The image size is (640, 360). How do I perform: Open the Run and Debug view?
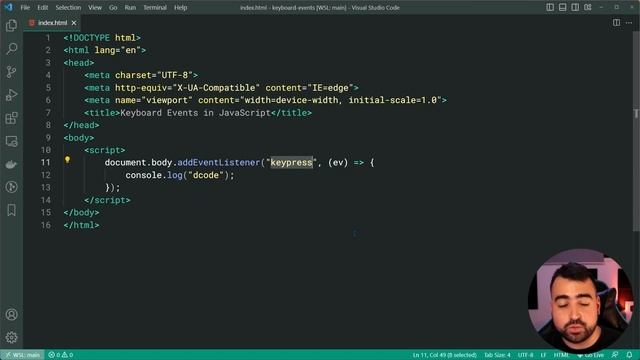pos(11,95)
